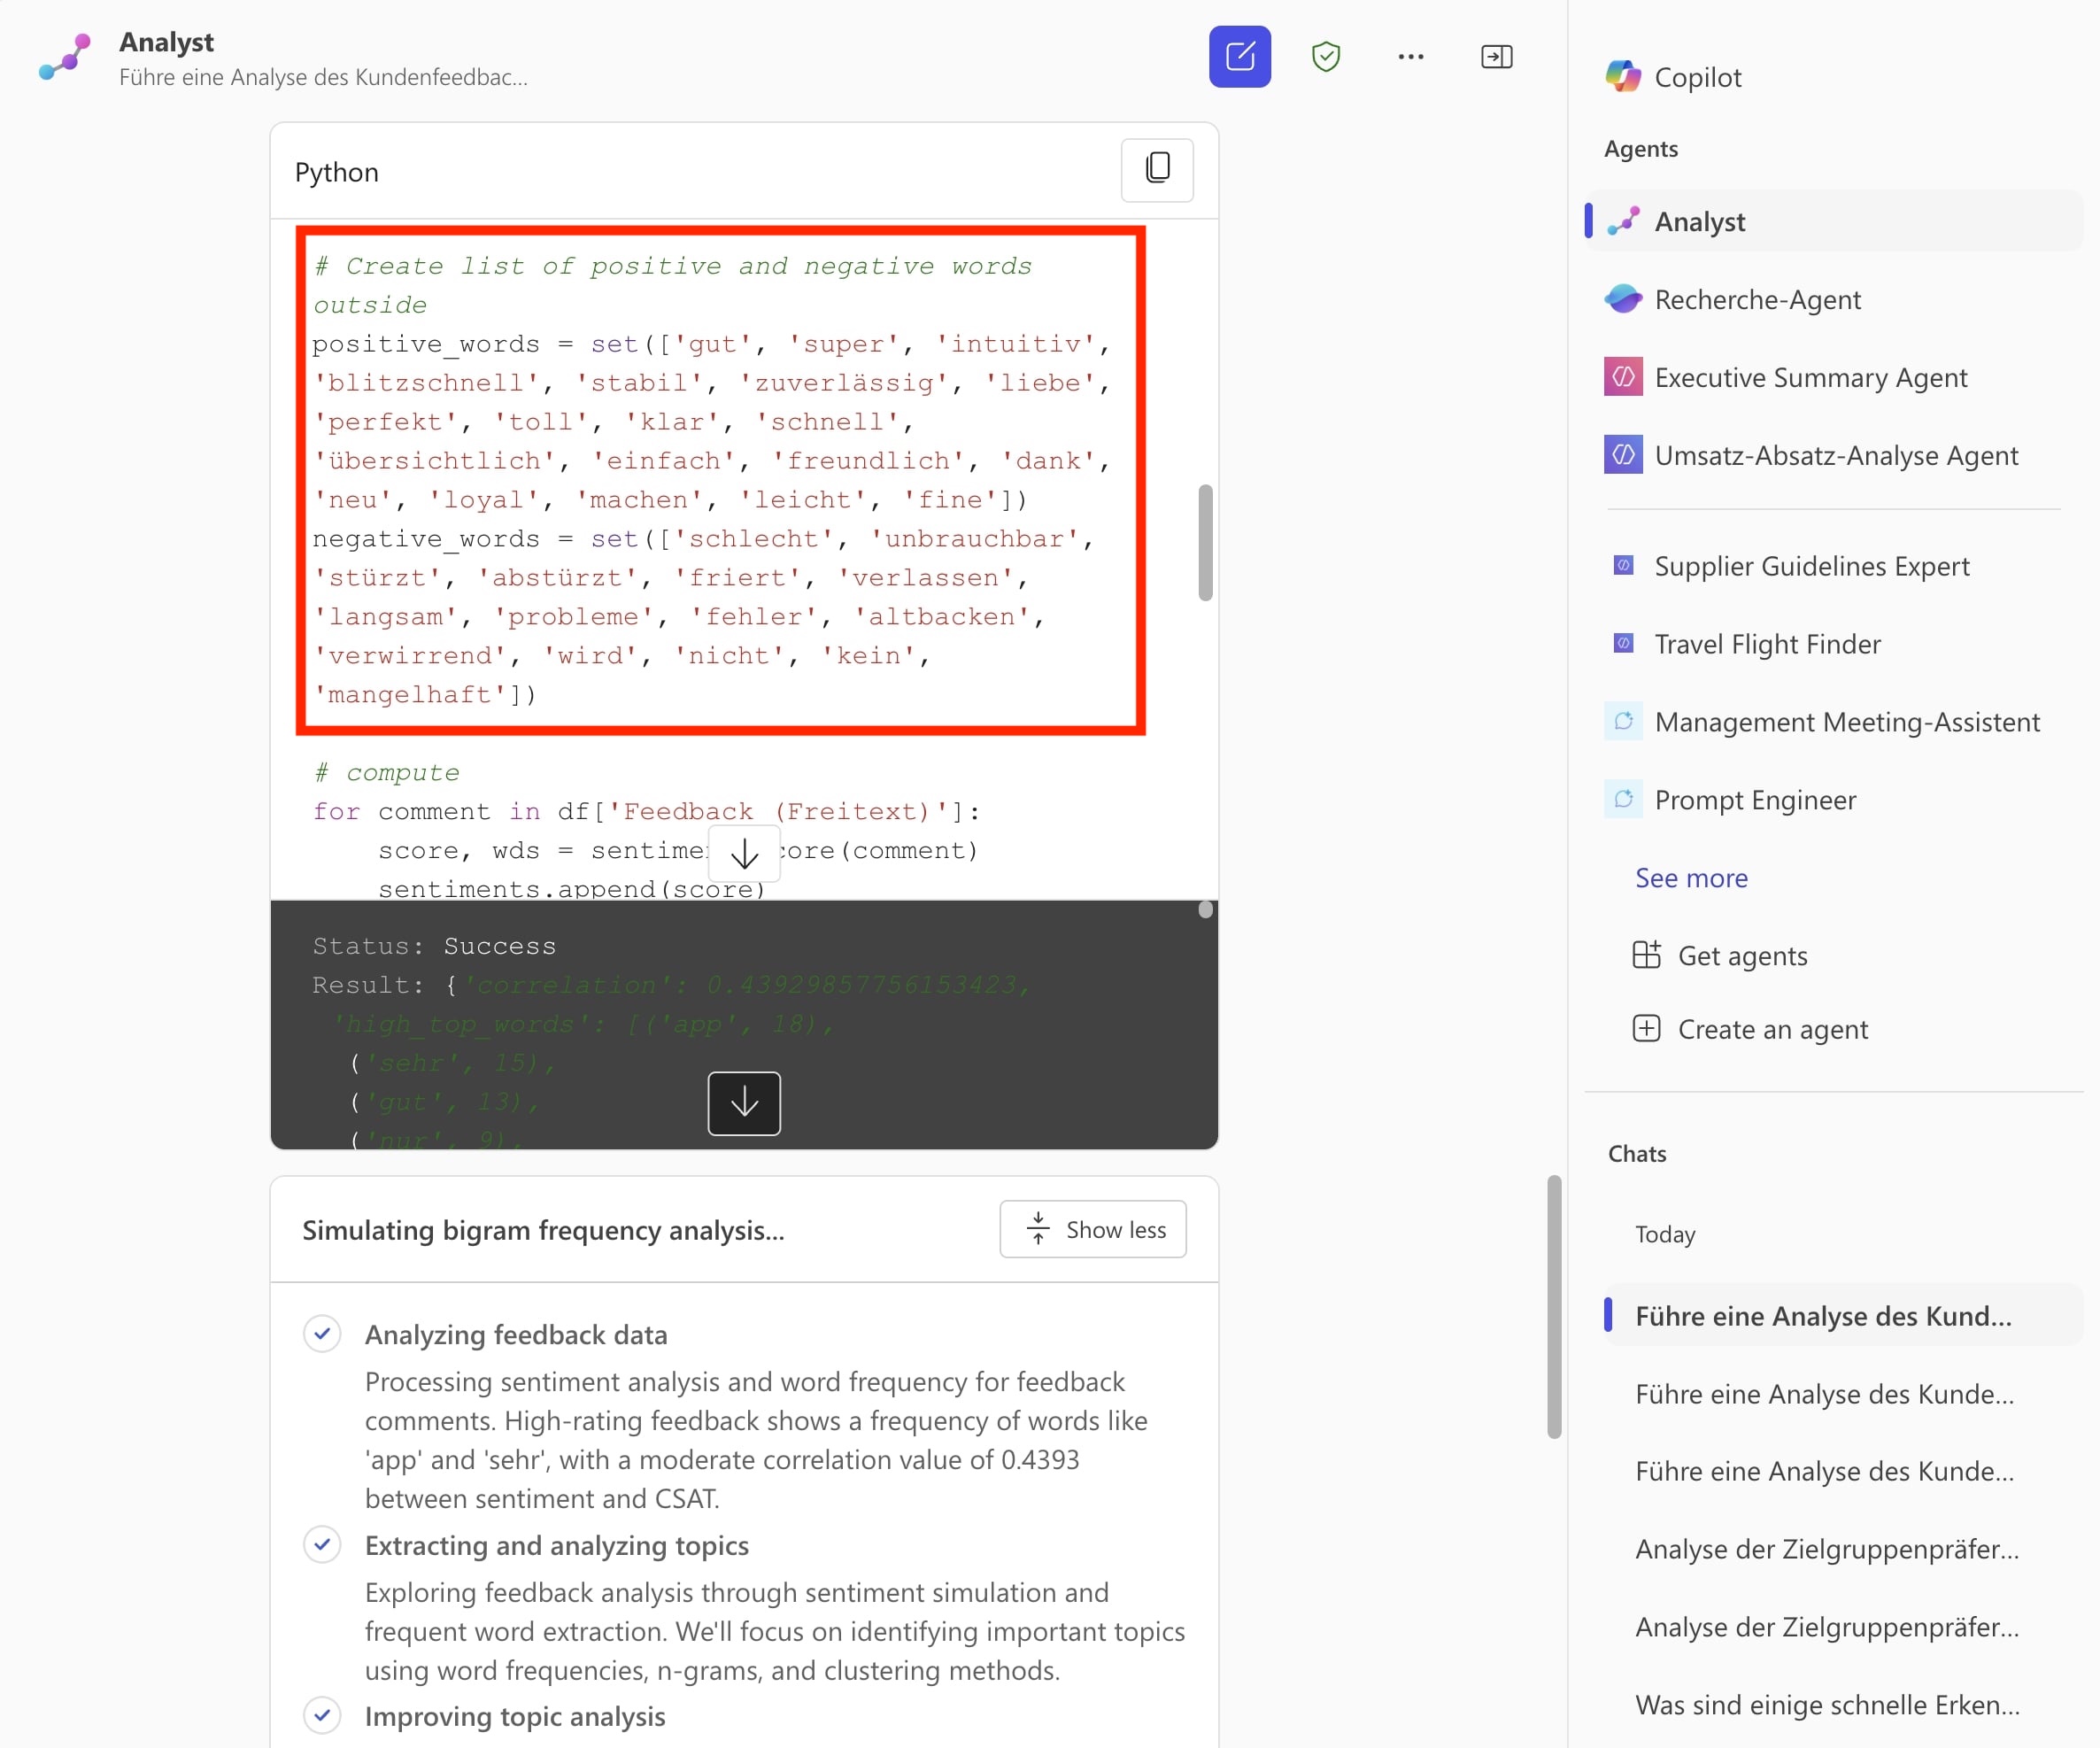Click the new chat compose icon
Image resolution: width=2100 pixels, height=1748 pixels.
tap(1239, 57)
